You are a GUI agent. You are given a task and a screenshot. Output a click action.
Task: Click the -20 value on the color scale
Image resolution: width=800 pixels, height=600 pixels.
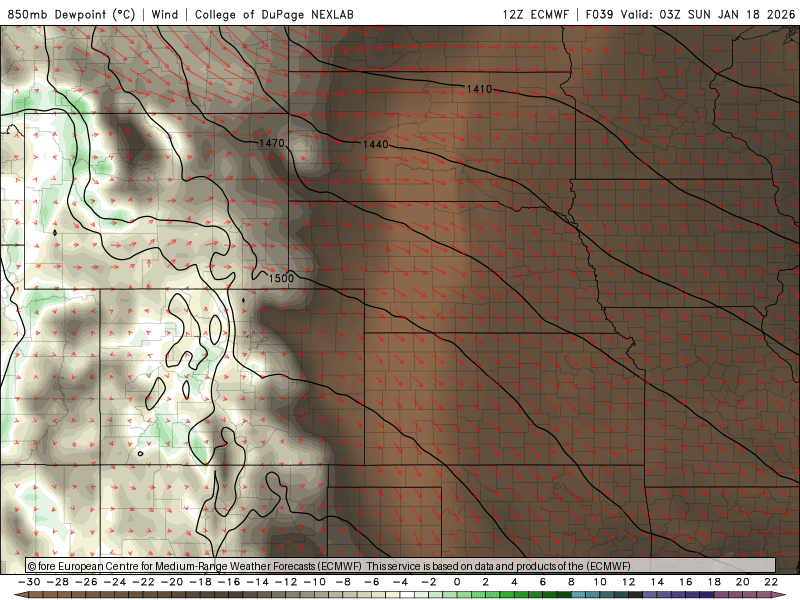click(x=172, y=582)
